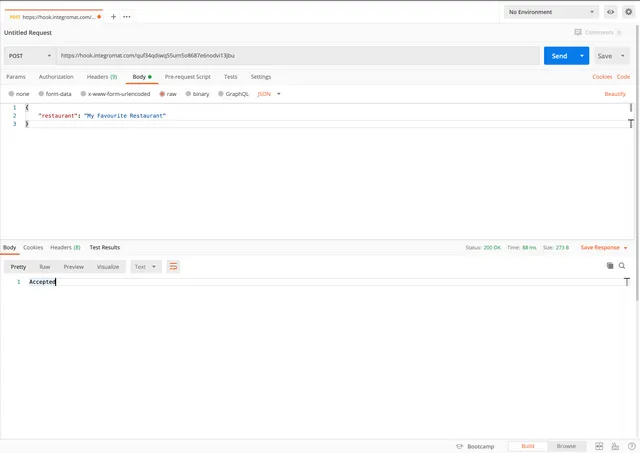
Task: Click the tab options ellipsis icon
Action: pos(127,16)
